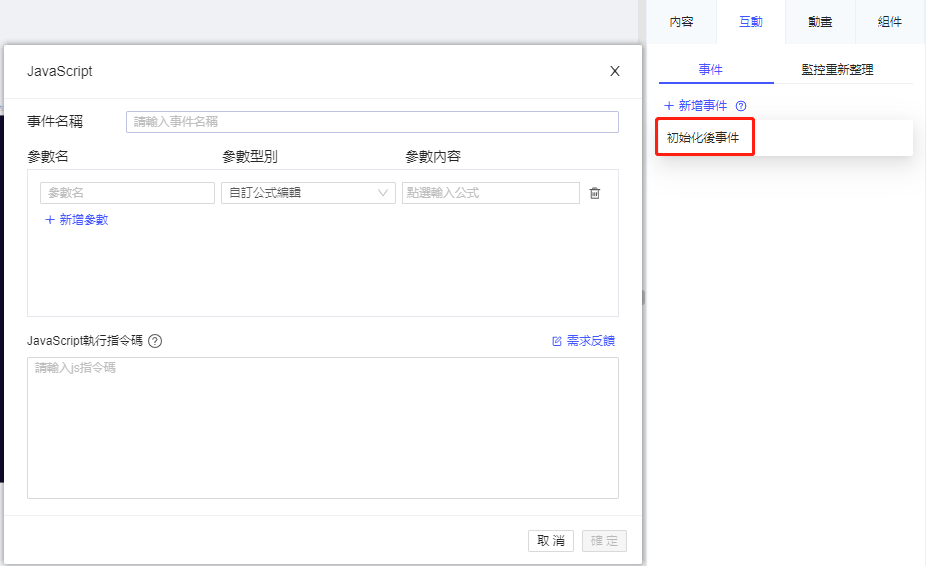Click the 需求反饋 feedback link

point(583,341)
